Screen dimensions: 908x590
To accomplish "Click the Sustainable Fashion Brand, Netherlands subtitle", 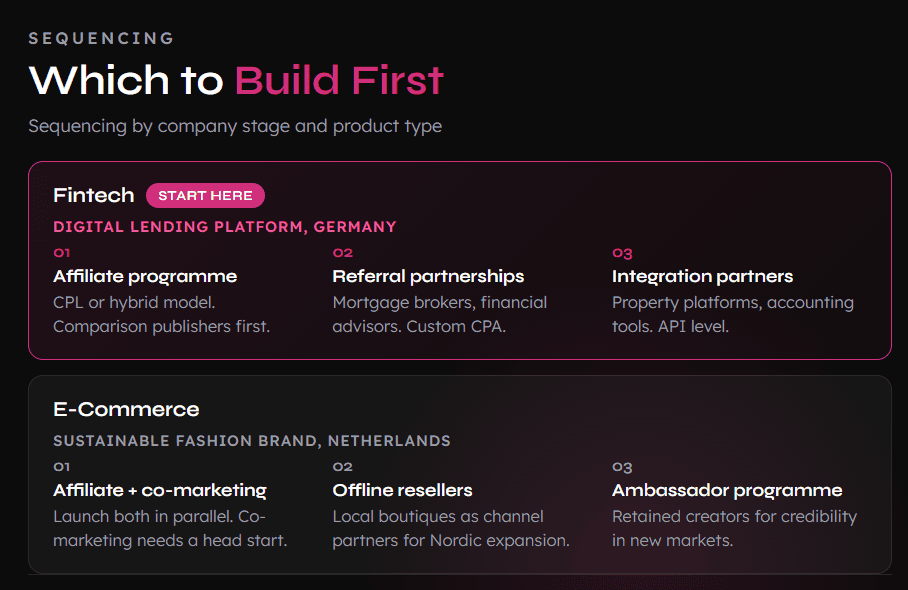I will coord(252,441).
